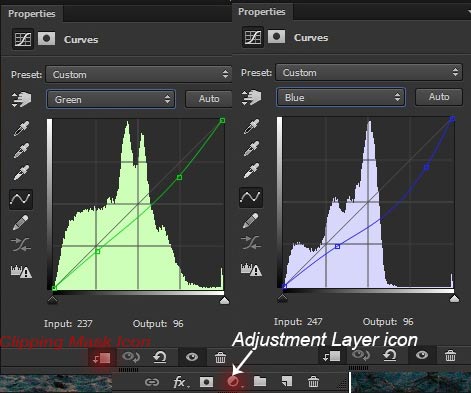This screenshot has width=471, height=393.
Task: Click histogram warning icon in Blue panel
Action: coord(251,269)
